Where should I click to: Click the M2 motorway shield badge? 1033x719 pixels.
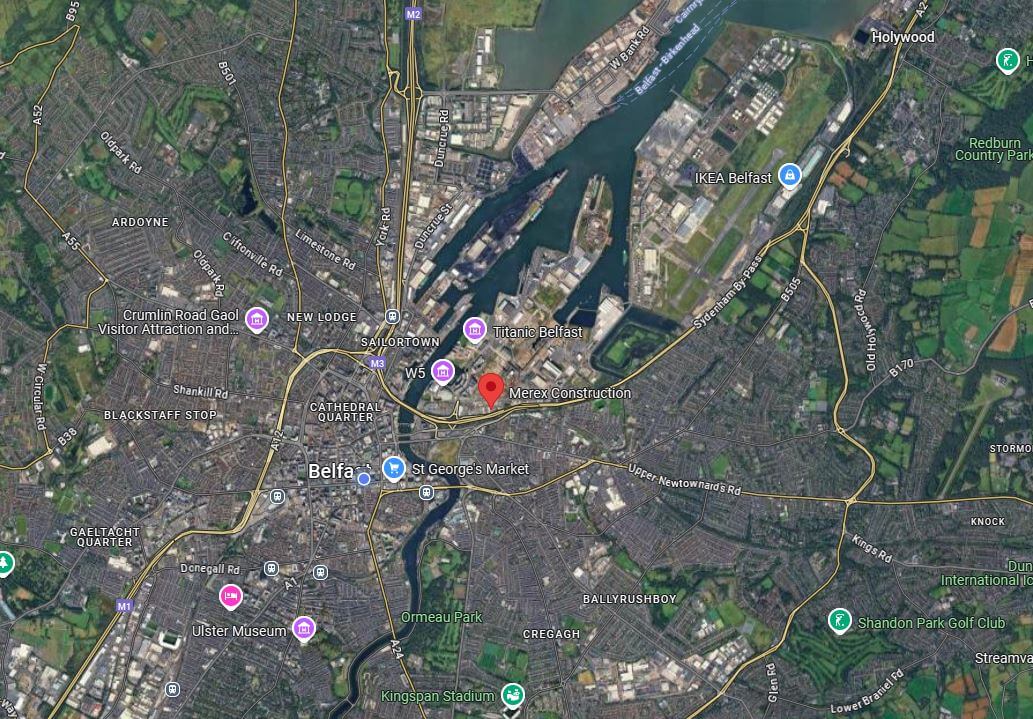click(413, 14)
